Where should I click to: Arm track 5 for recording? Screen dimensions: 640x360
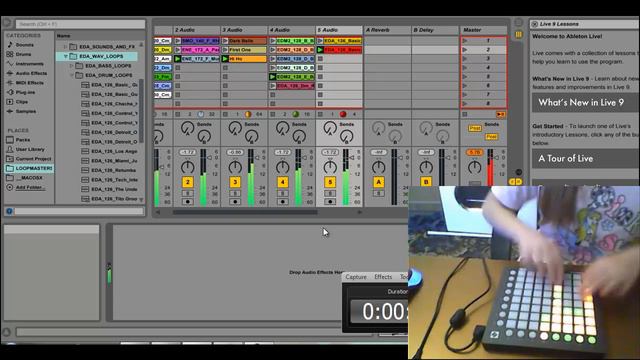tap(330, 202)
